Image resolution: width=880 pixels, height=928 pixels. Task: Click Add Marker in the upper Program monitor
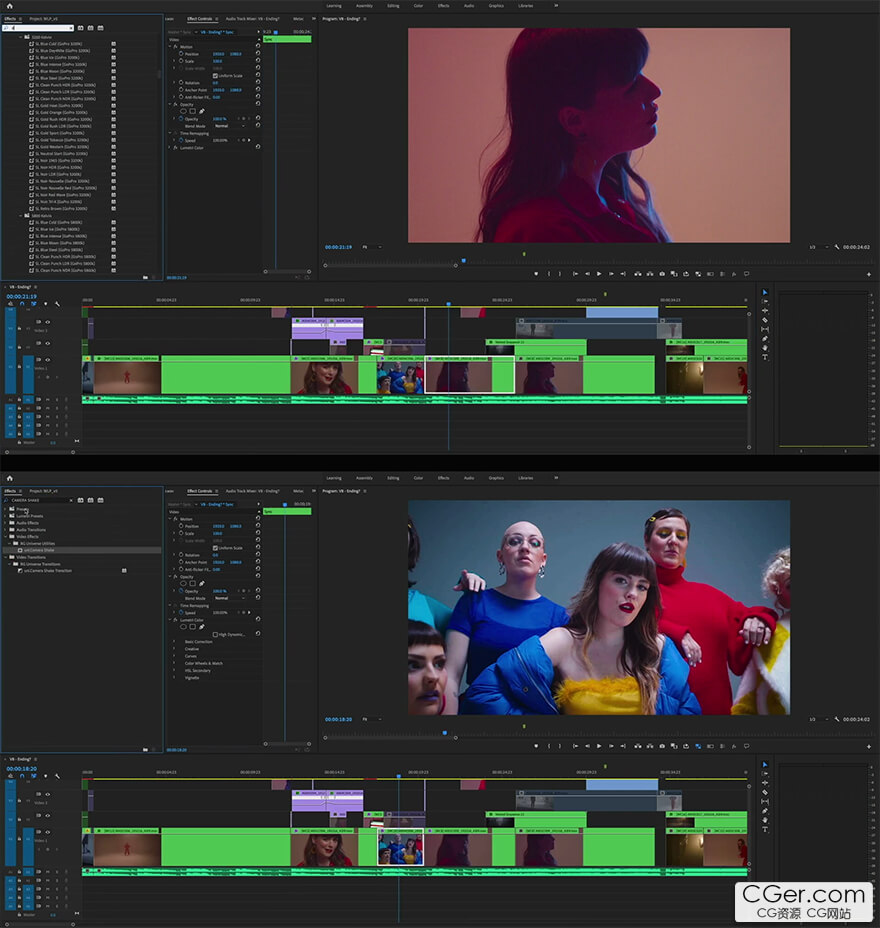pyautogui.click(x=536, y=274)
